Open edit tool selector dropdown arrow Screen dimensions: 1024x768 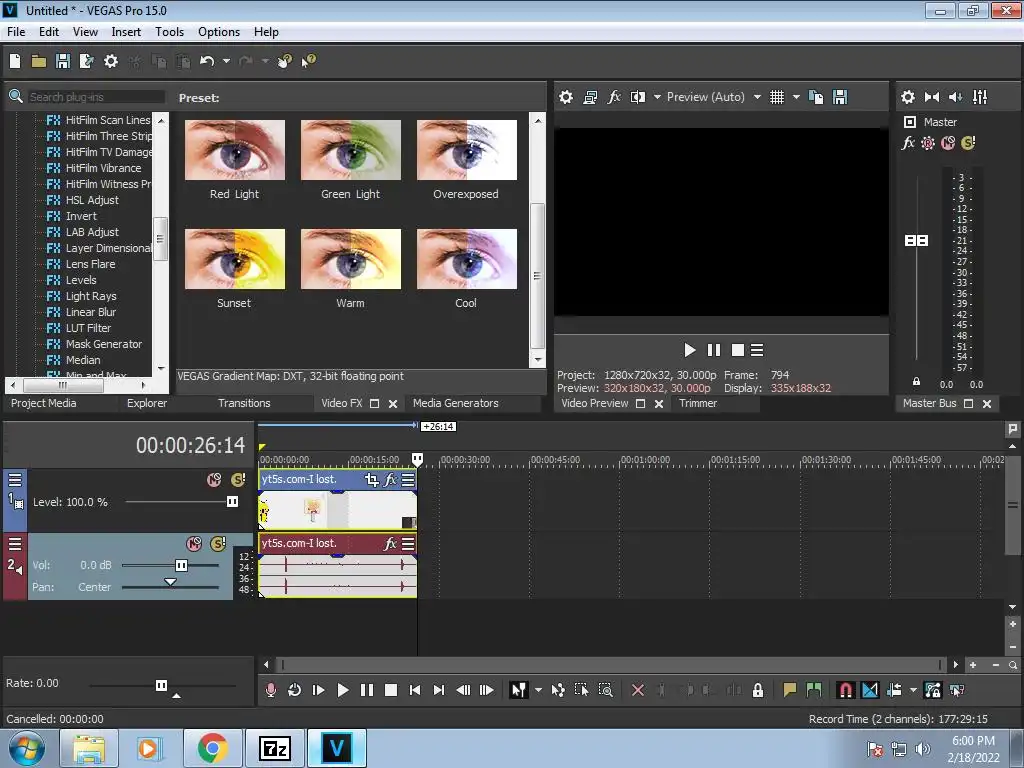pos(538,690)
